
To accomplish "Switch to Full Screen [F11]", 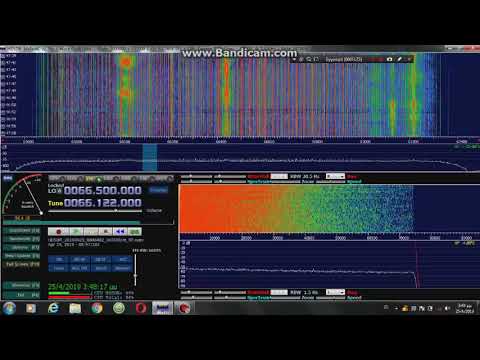I will click(22, 264).
